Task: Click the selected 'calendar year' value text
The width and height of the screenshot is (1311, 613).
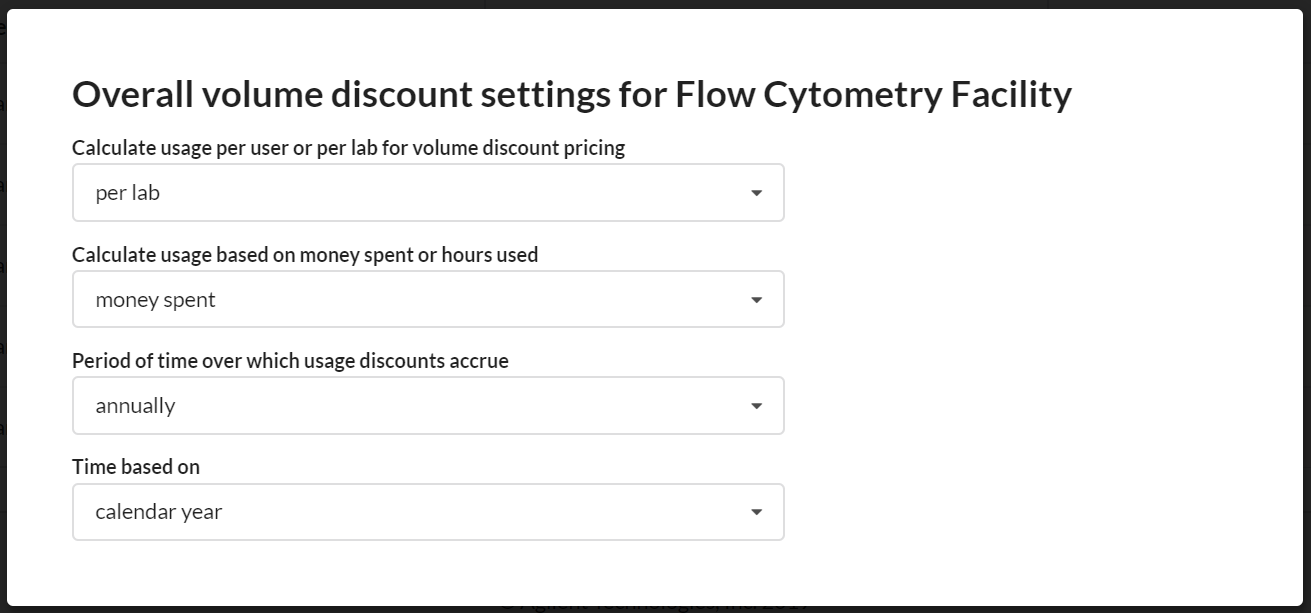Action: [158, 512]
